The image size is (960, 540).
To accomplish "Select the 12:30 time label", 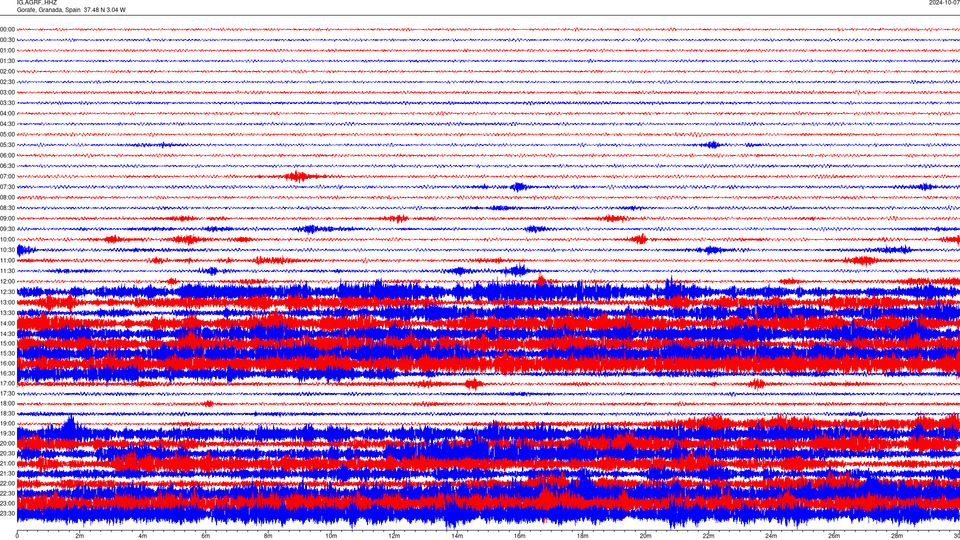I will click(7, 291).
